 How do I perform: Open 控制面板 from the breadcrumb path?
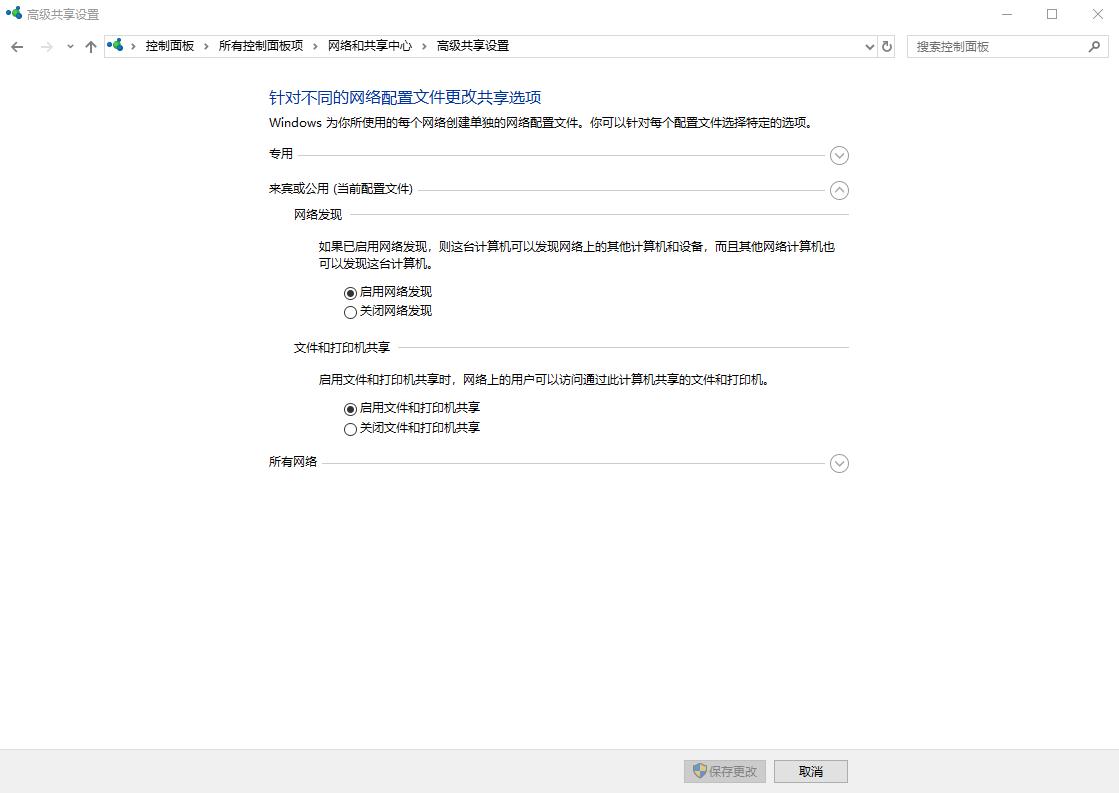click(x=170, y=45)
